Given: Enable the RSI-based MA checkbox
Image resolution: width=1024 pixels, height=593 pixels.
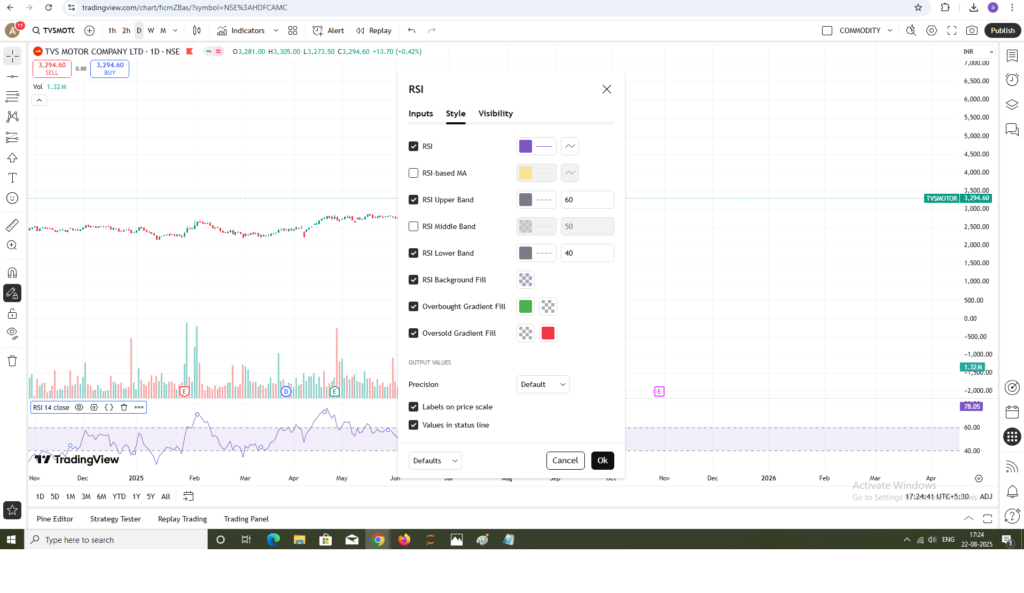Looking at the screenshot, I should [x=413, y=173].
